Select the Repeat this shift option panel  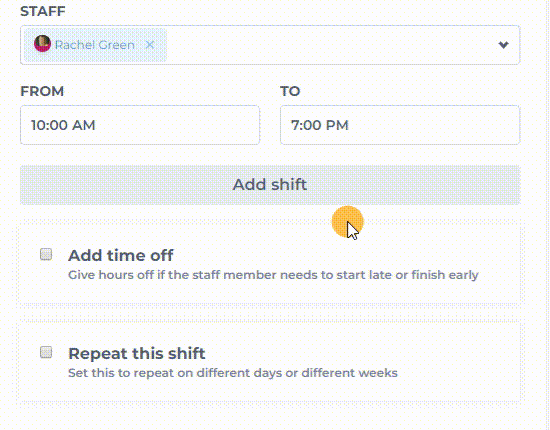coord(270,361)
